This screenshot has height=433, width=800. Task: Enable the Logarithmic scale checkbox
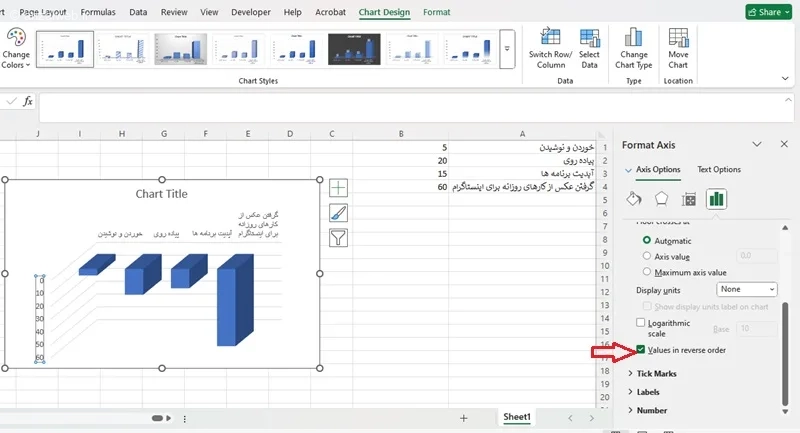641,322
